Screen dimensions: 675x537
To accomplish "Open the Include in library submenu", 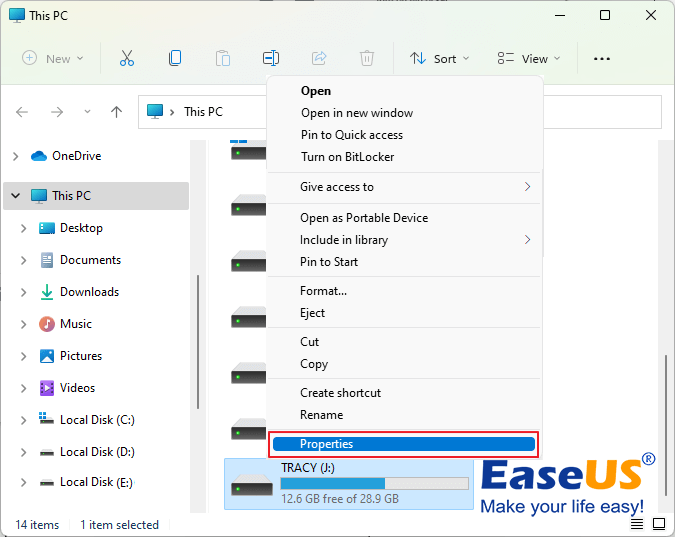I will coord(404,240).
